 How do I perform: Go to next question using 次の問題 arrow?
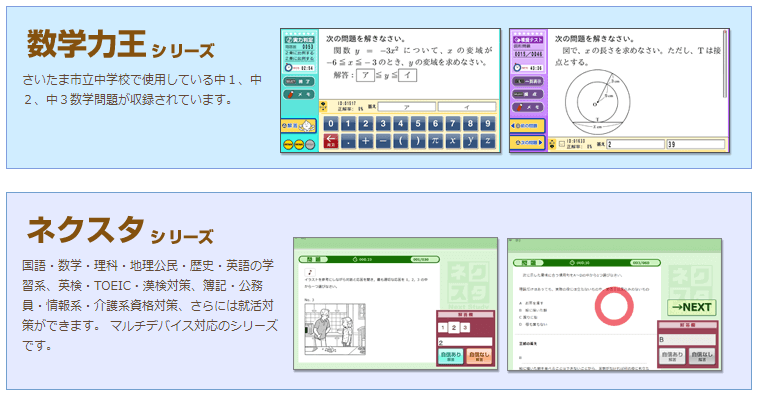528,143
